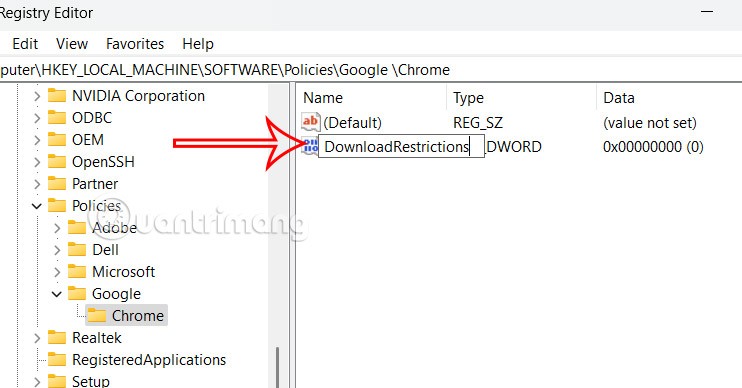Minimize the Registry Editor window
The height and width of the screenshot is (388, 742).
(707, 11)
